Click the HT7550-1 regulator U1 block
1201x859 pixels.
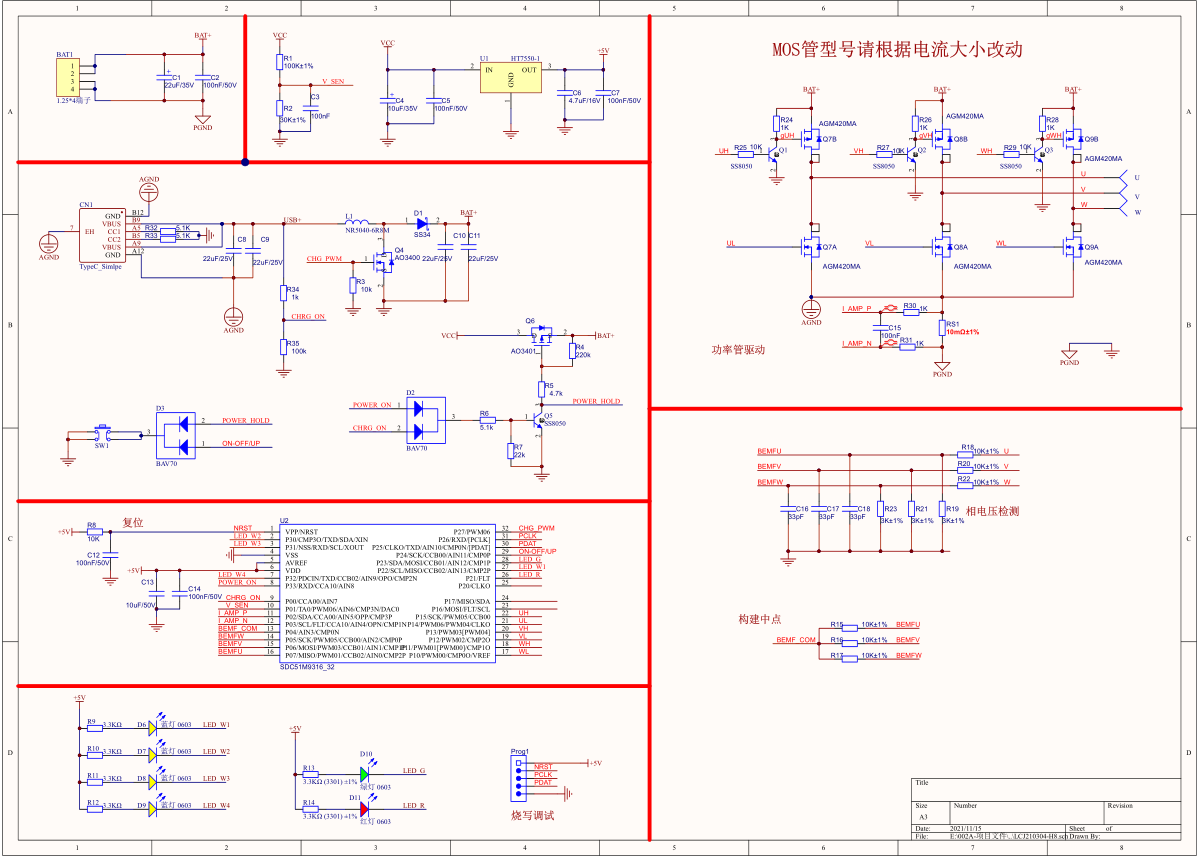[x=509, y=78]
